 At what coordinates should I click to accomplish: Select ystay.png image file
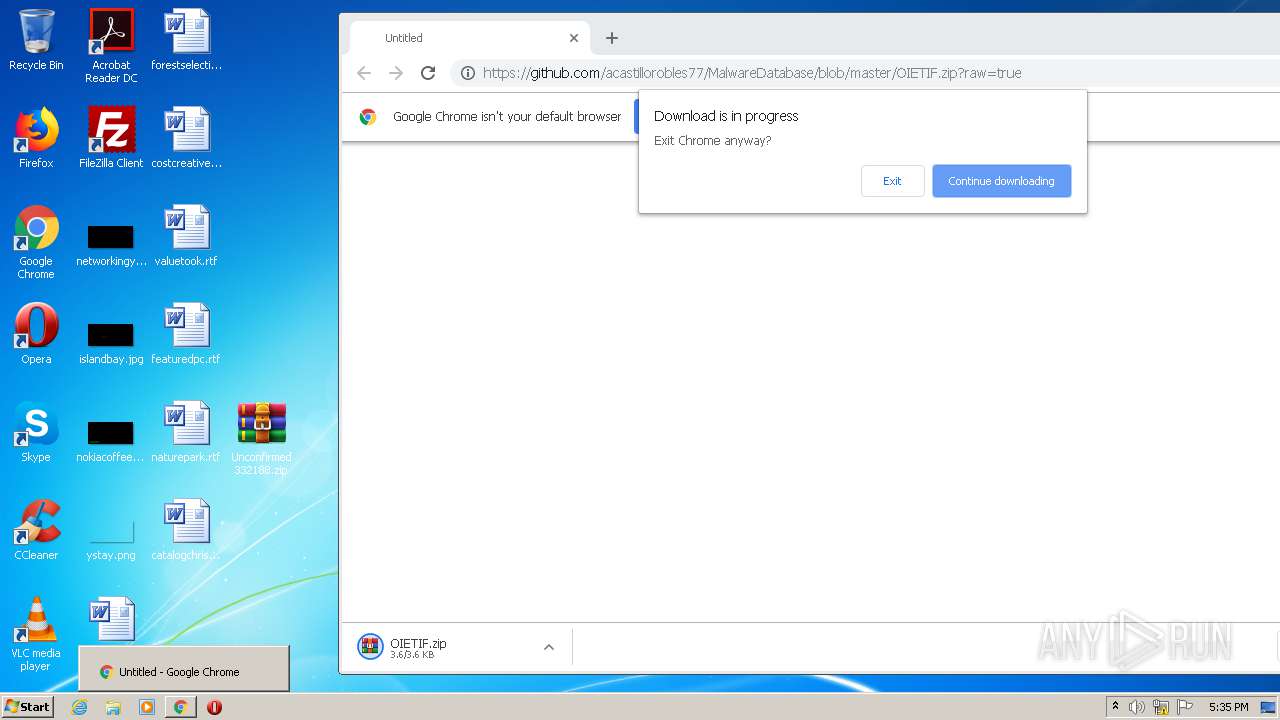111,540
